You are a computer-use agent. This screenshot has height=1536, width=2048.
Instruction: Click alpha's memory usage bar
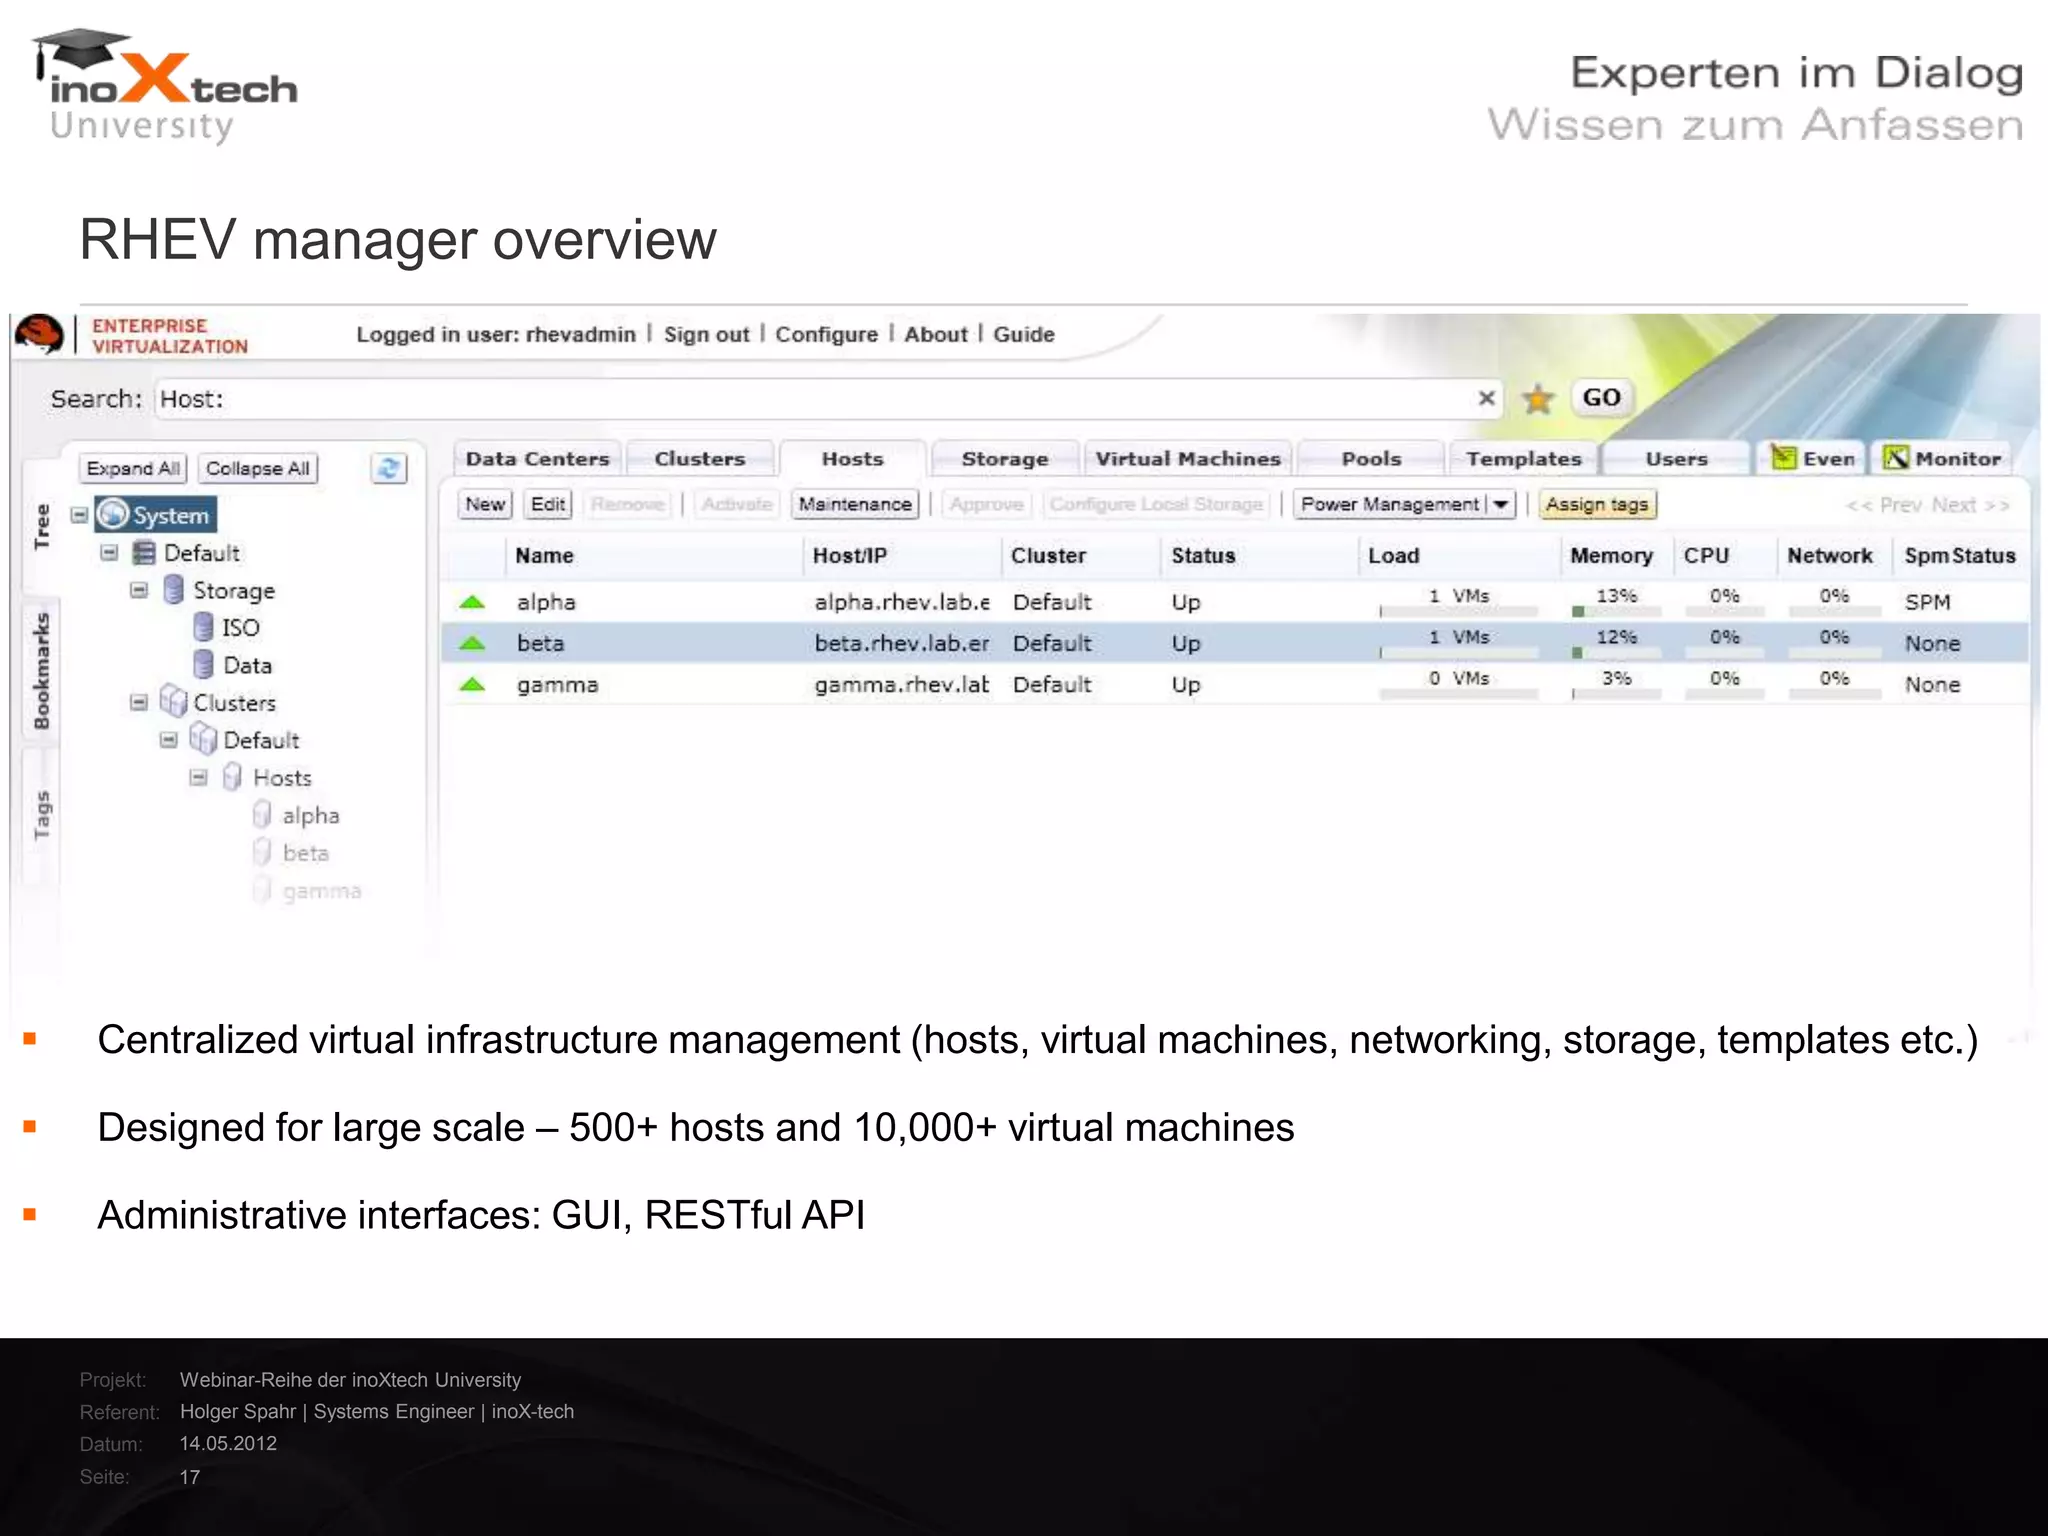[x=1616, y=611]
